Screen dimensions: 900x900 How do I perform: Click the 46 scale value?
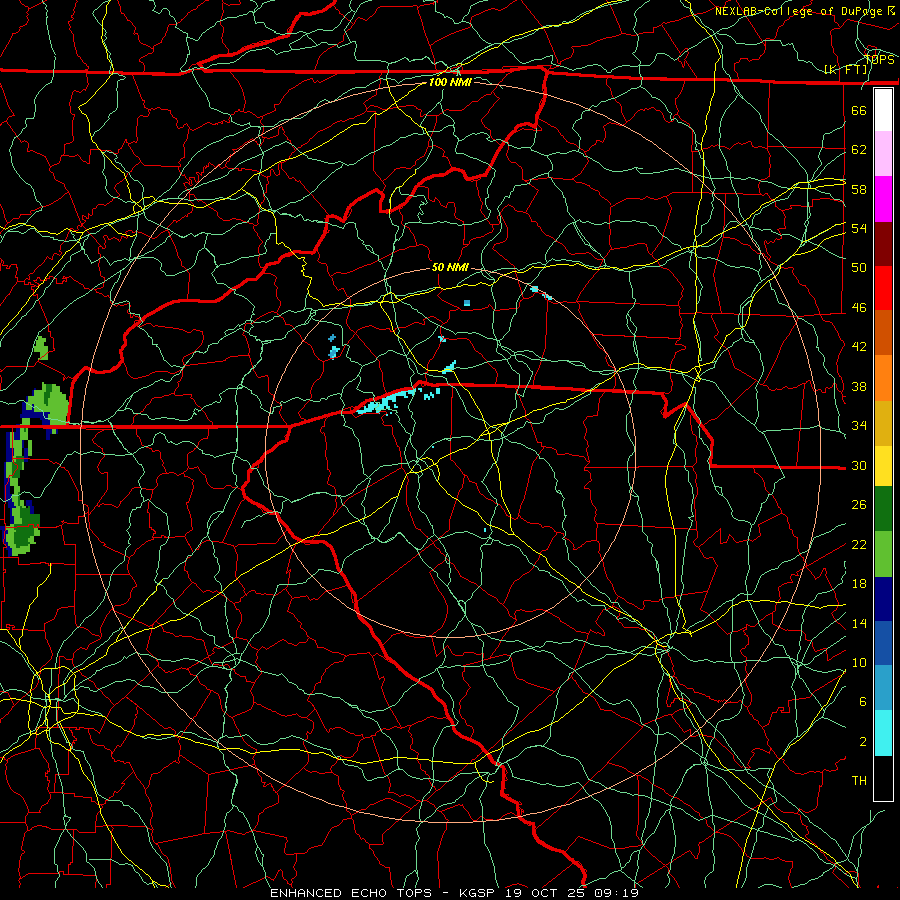click(859, 308)
